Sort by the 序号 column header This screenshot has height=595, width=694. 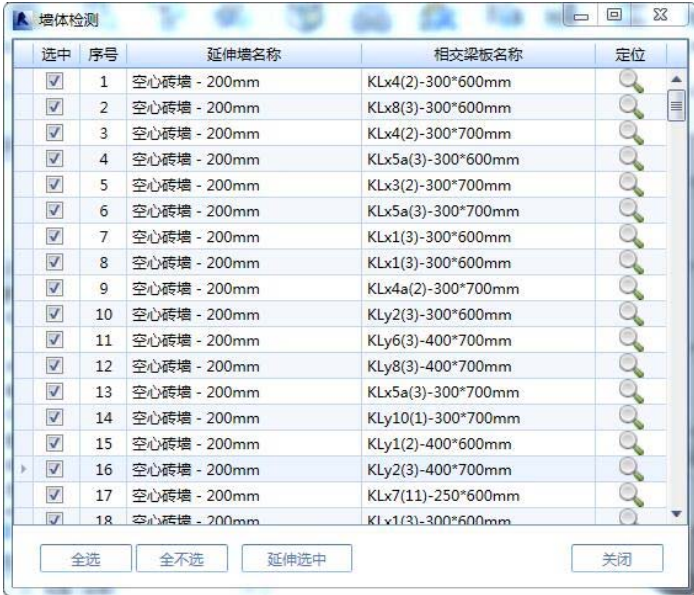tap(103, 54)
